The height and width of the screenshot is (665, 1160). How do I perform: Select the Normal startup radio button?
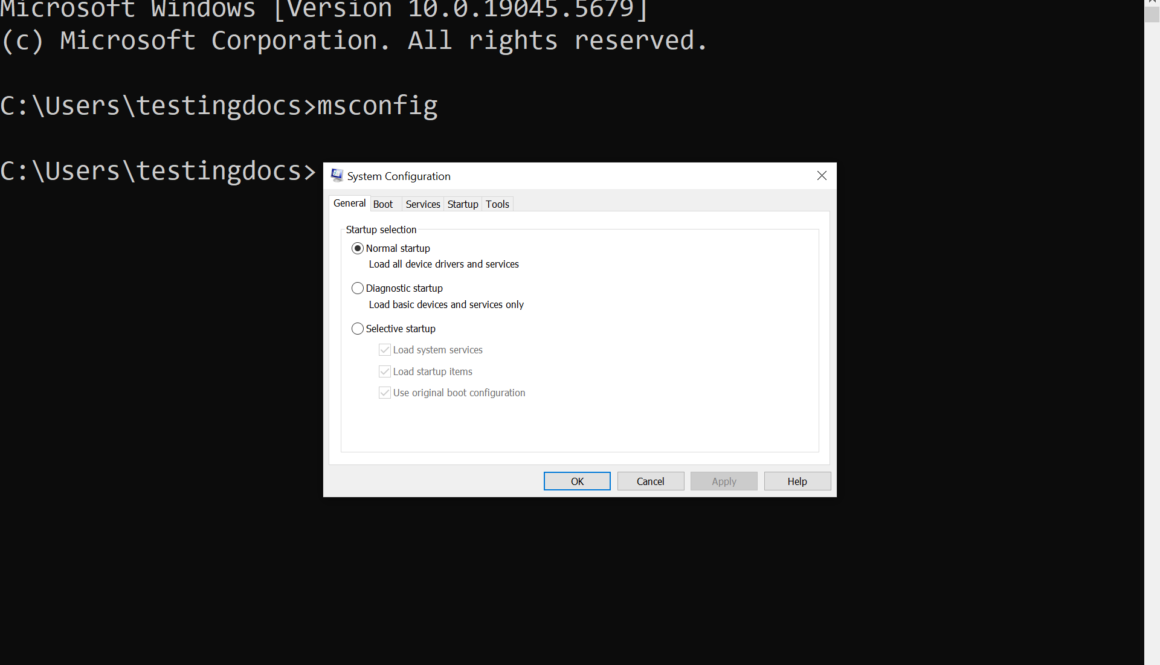pyautogui.click(x=358, y=248)
